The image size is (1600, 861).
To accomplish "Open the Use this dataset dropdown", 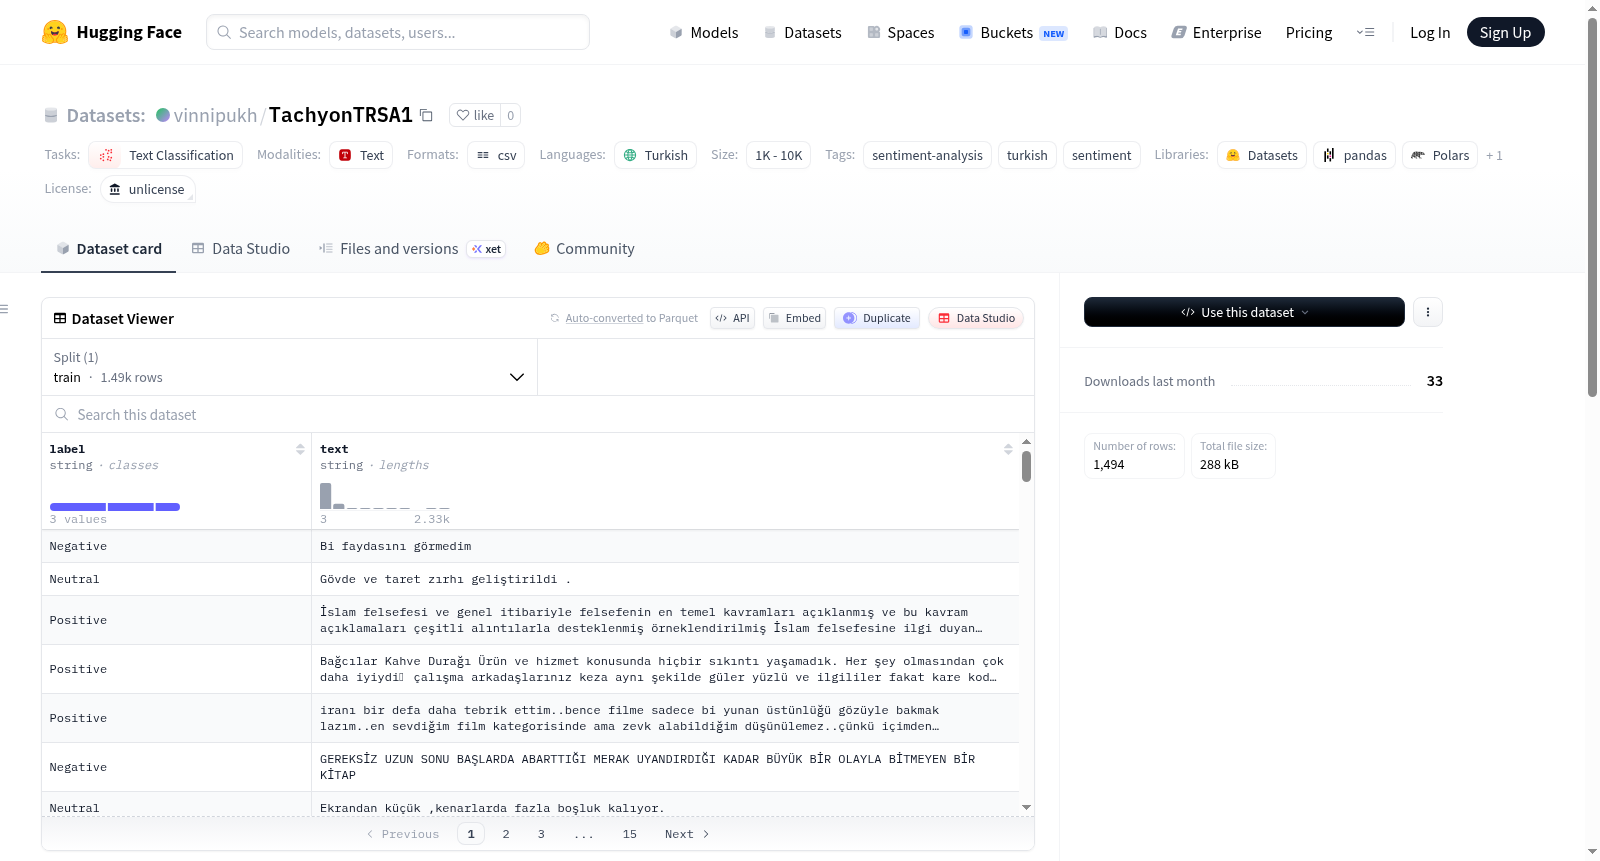I will [1244, 312].
